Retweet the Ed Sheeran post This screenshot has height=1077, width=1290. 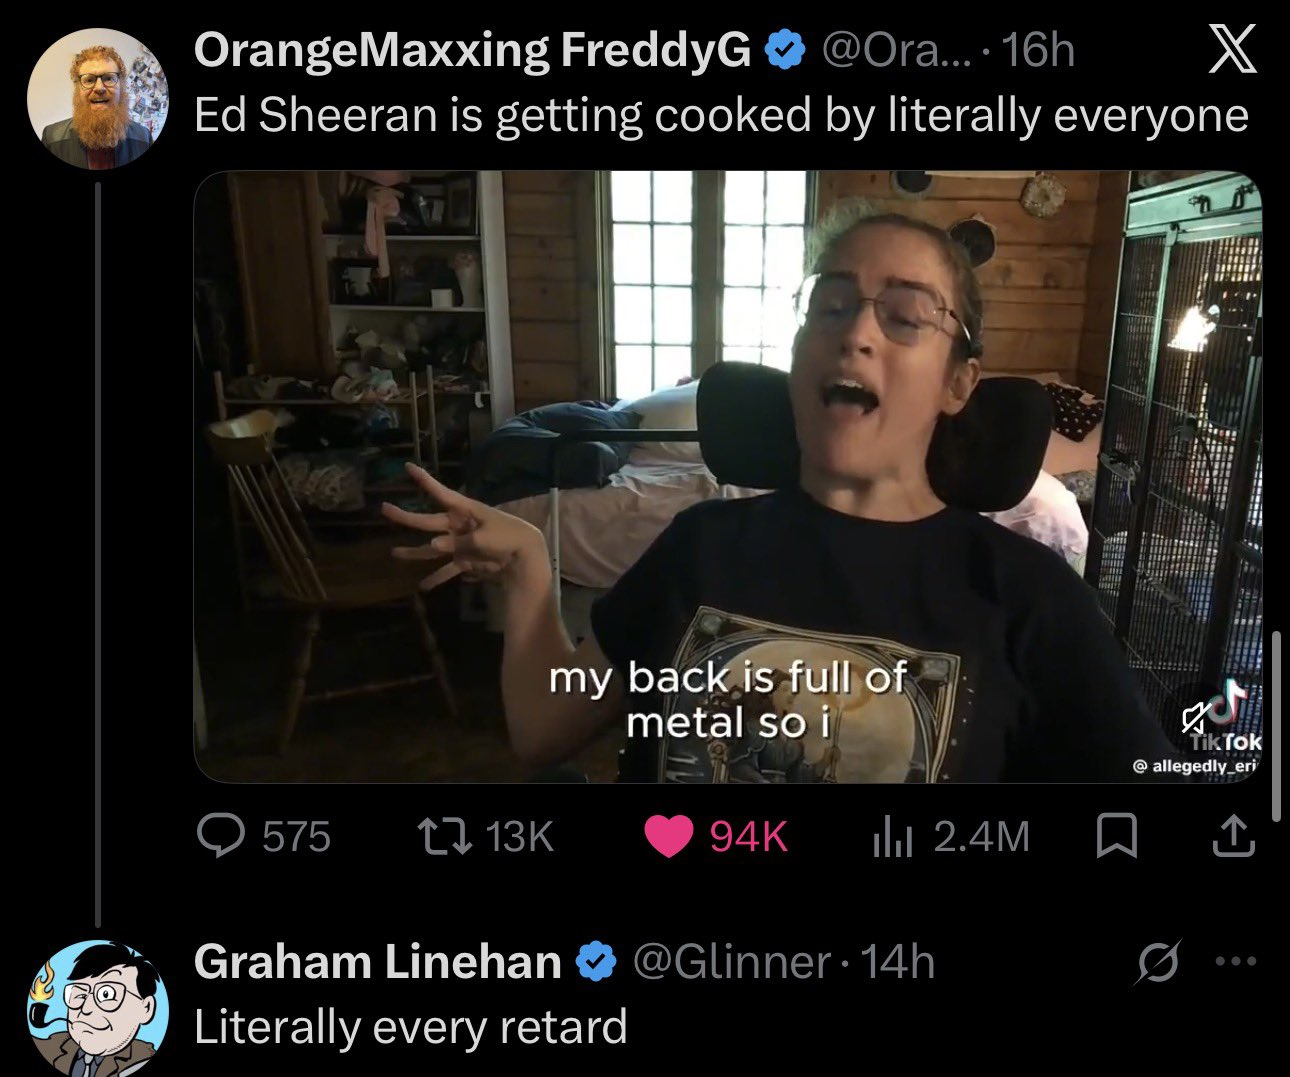click(x=484, y=837)
